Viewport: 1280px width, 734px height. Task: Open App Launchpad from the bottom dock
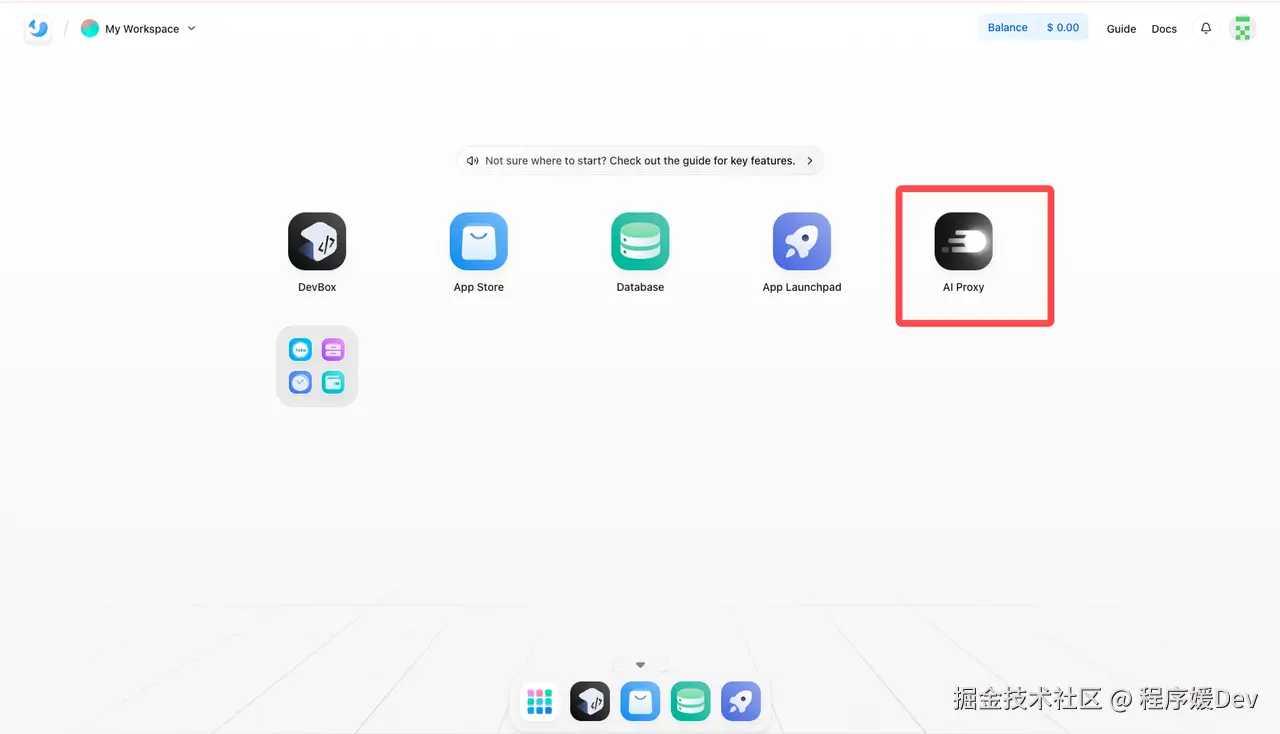(741, 702)
